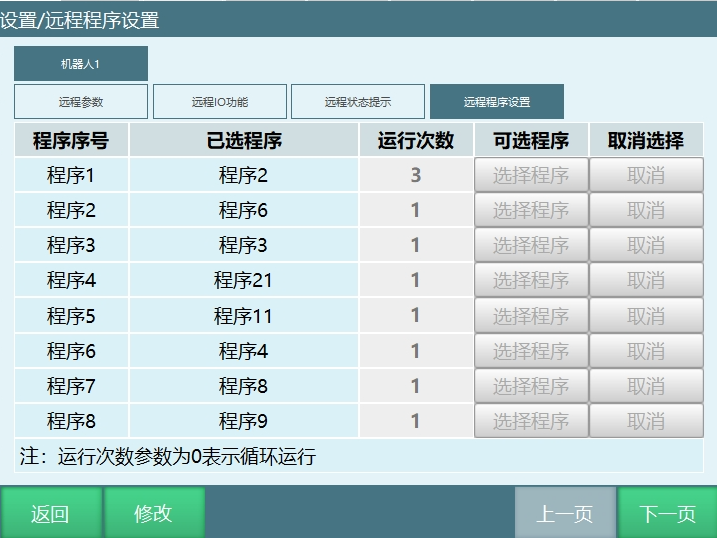
Task: Click 选择程序 for 程序1 row
Action: [531, 175]
